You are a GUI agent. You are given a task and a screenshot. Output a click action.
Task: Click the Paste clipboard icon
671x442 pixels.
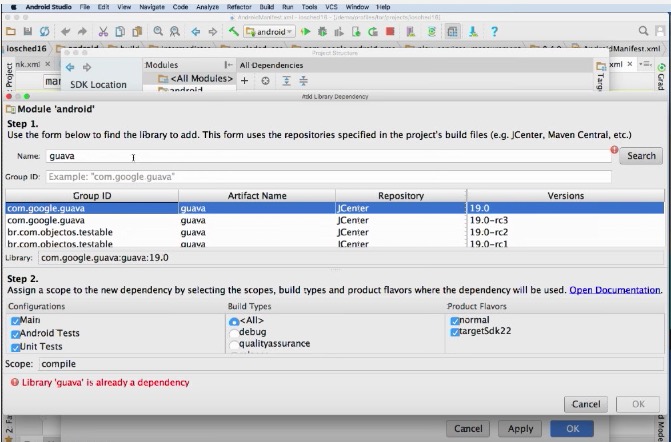(137, 32)
